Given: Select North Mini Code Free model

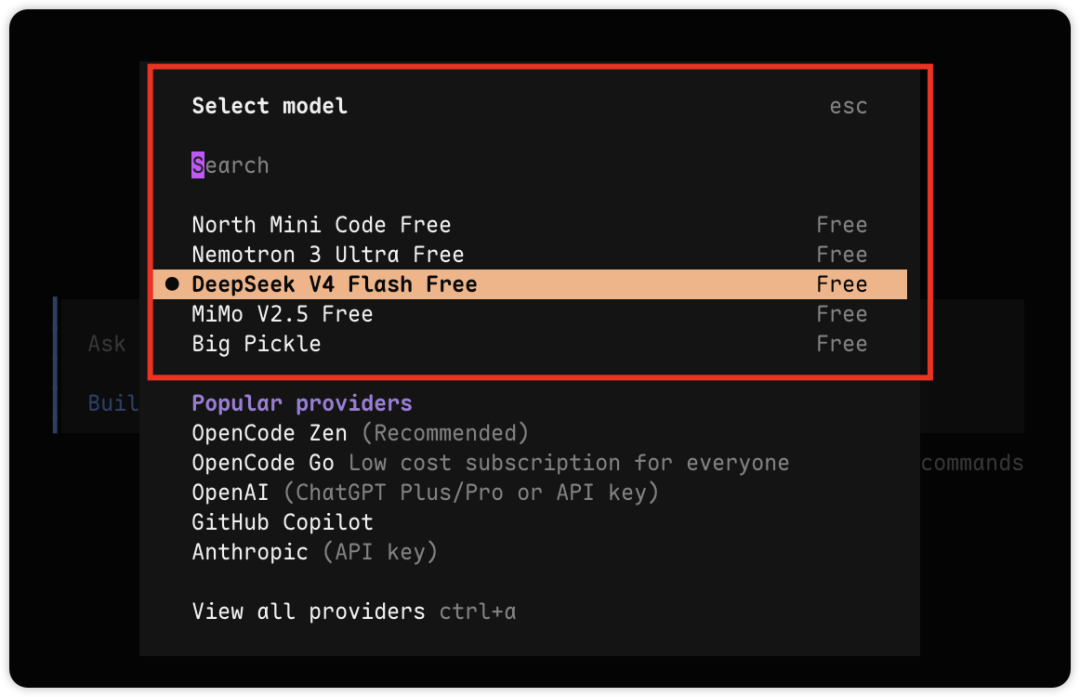Looking at the screenshot, I should [x=529, y=225].
